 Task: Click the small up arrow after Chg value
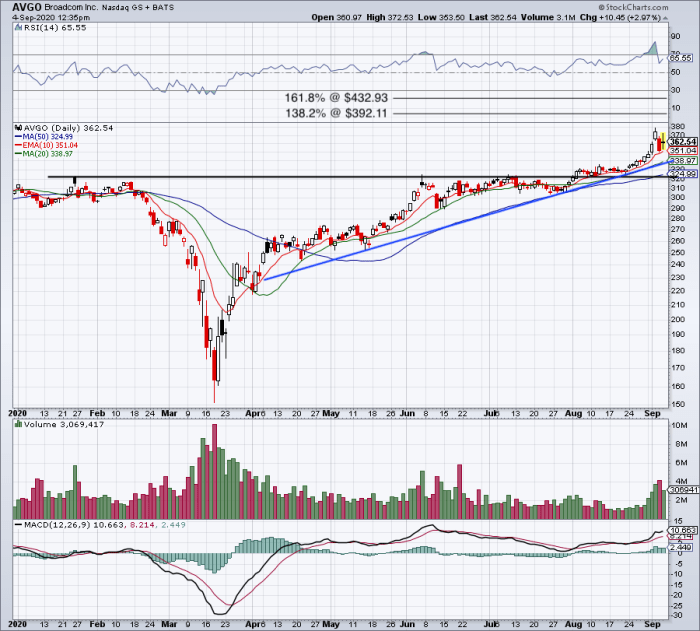665,18
